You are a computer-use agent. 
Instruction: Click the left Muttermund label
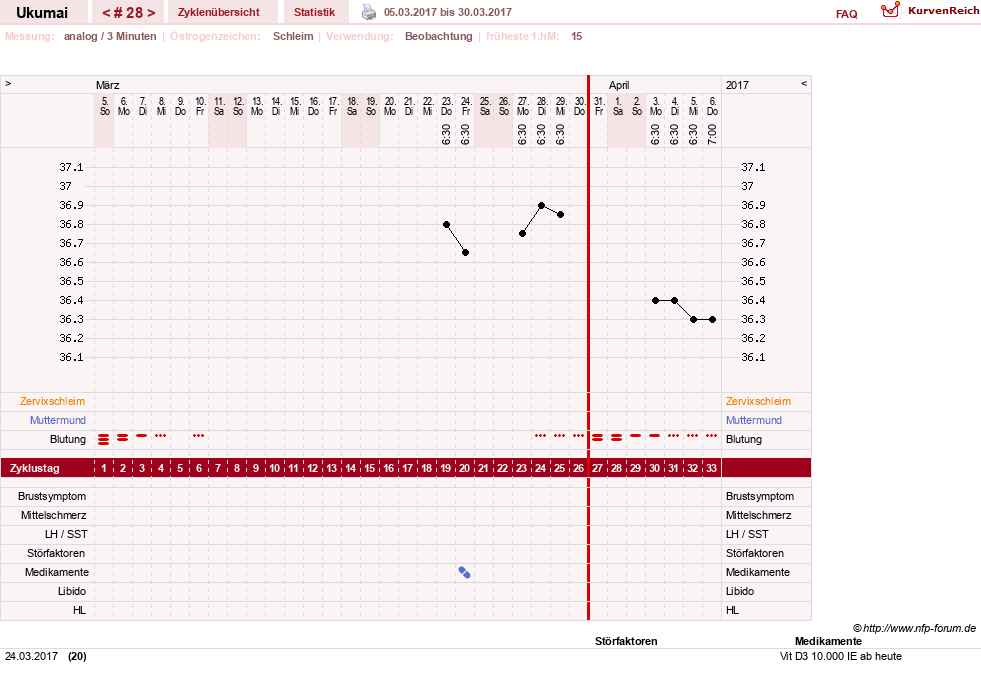[58, 420]
